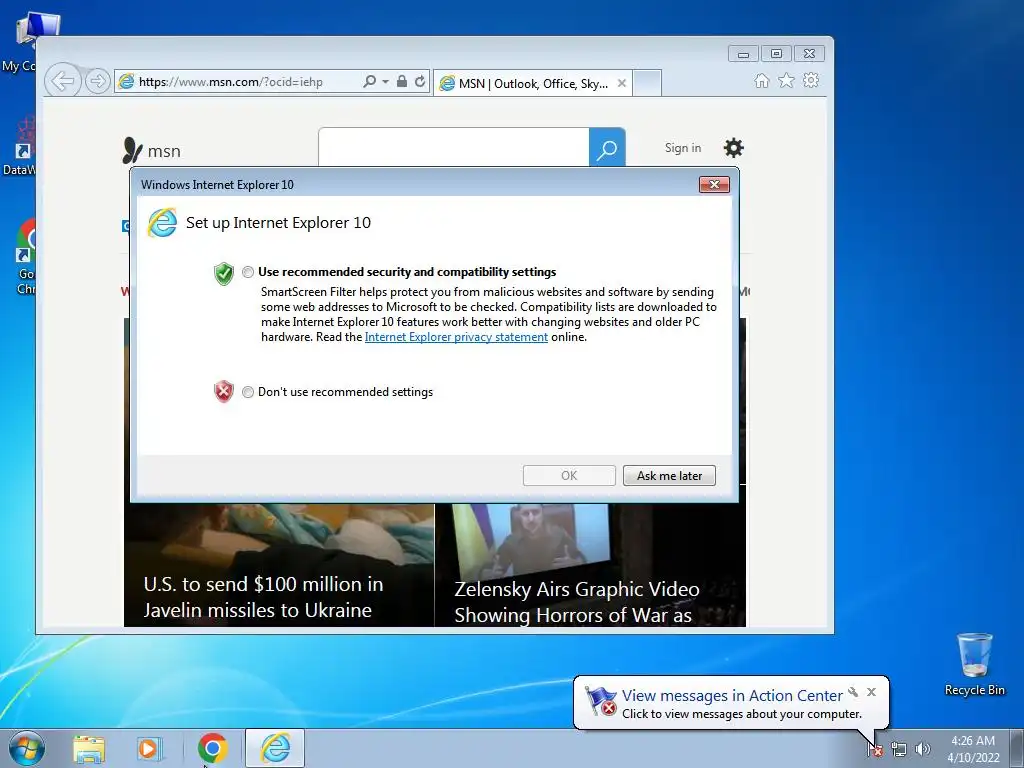Click the Show desktop strip on taskbar
Screen dimensions: 1024x768
1017,748
